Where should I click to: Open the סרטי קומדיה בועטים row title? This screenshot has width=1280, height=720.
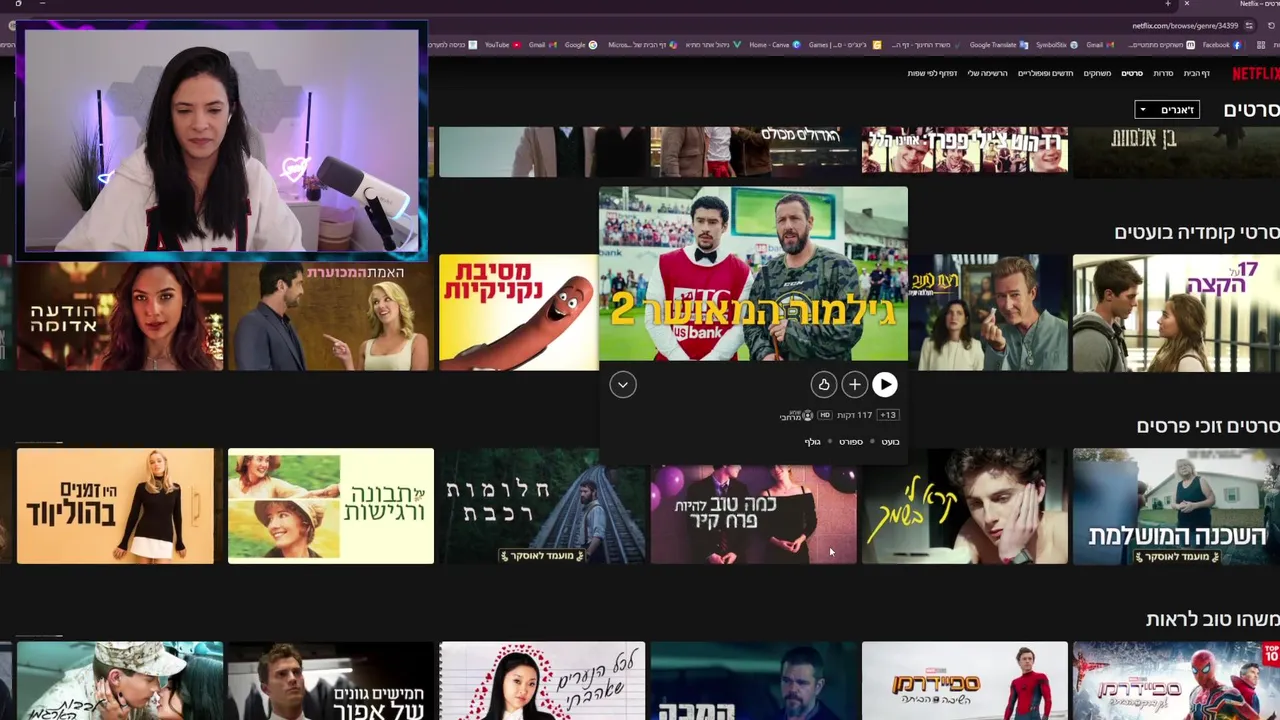(x=1197, y=232)
